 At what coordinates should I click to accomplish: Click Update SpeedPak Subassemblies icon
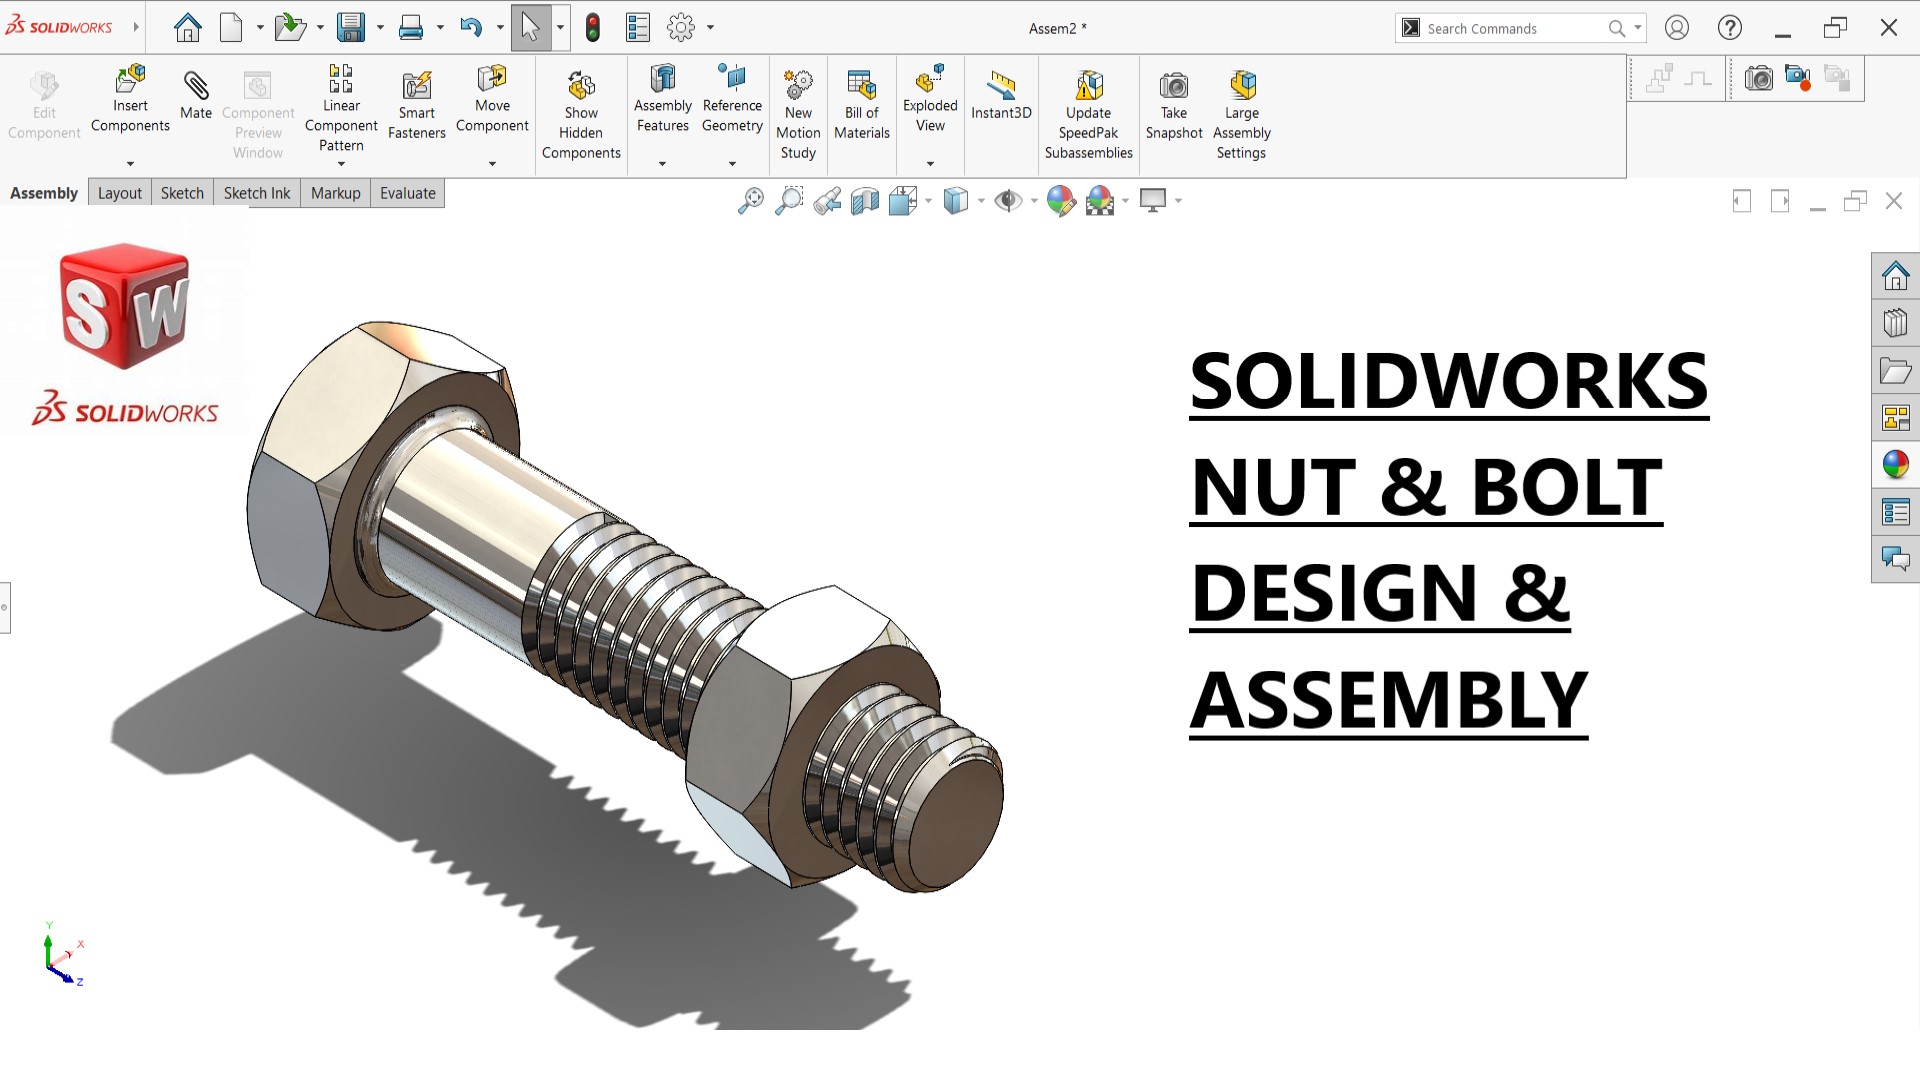1088,86
